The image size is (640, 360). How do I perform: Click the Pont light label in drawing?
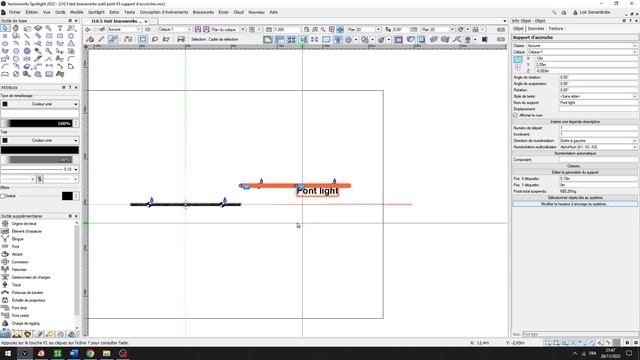(318, 191)
